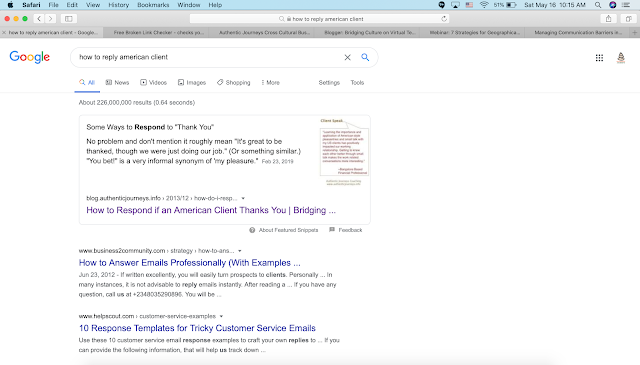640x365 pixels.
Task: Click the battery status icon
Action: click(x=511, y=5)
